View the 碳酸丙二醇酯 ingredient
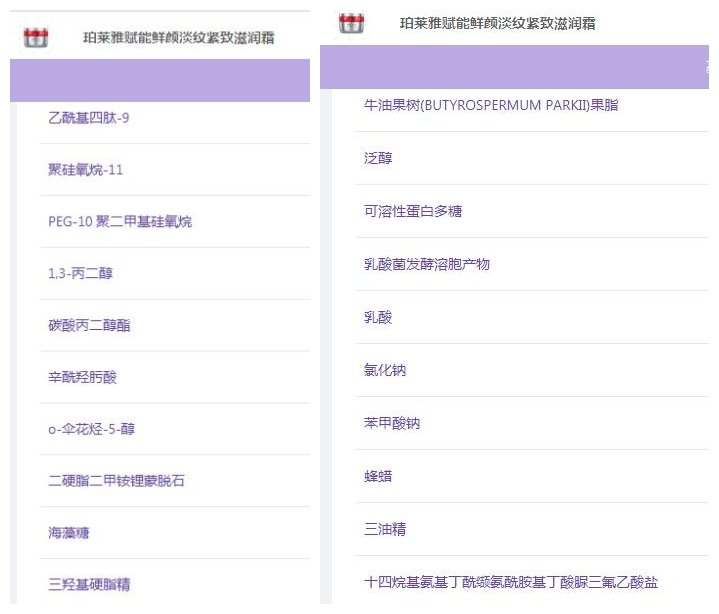This screenshot has width=719, height=614. click(89, 325)
